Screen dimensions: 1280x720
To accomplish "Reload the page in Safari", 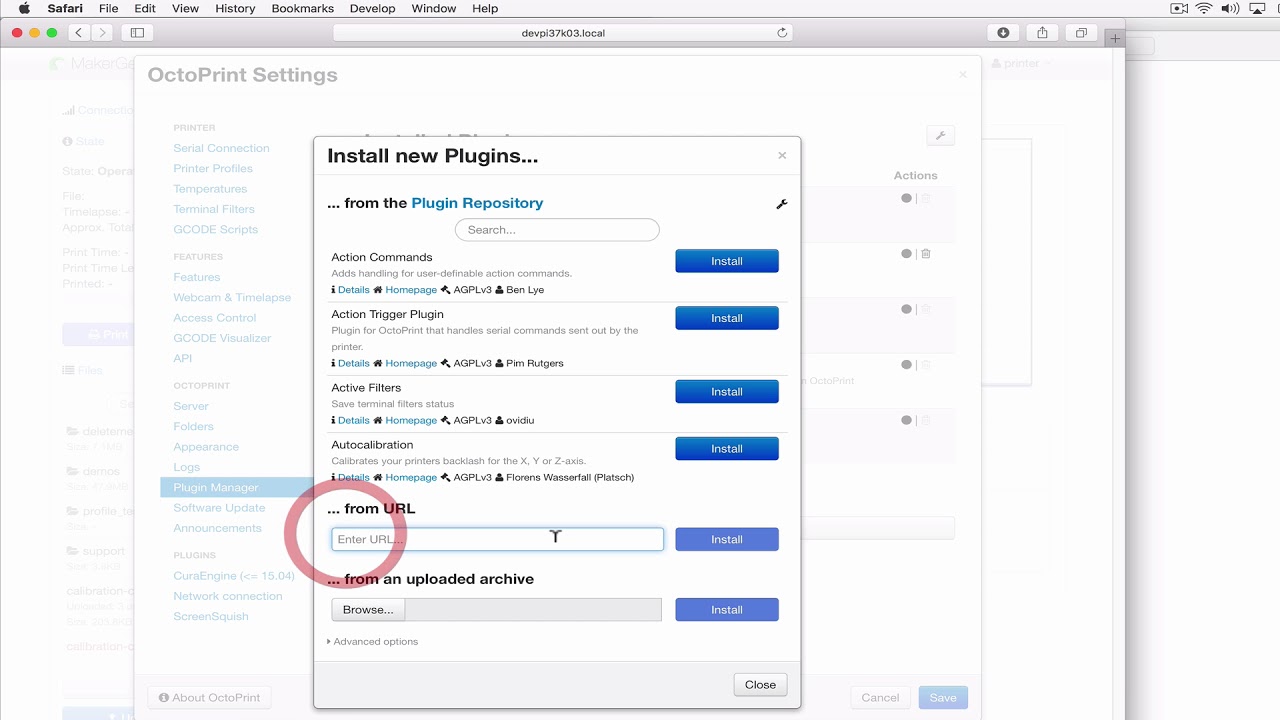I will tap(782, 33).
